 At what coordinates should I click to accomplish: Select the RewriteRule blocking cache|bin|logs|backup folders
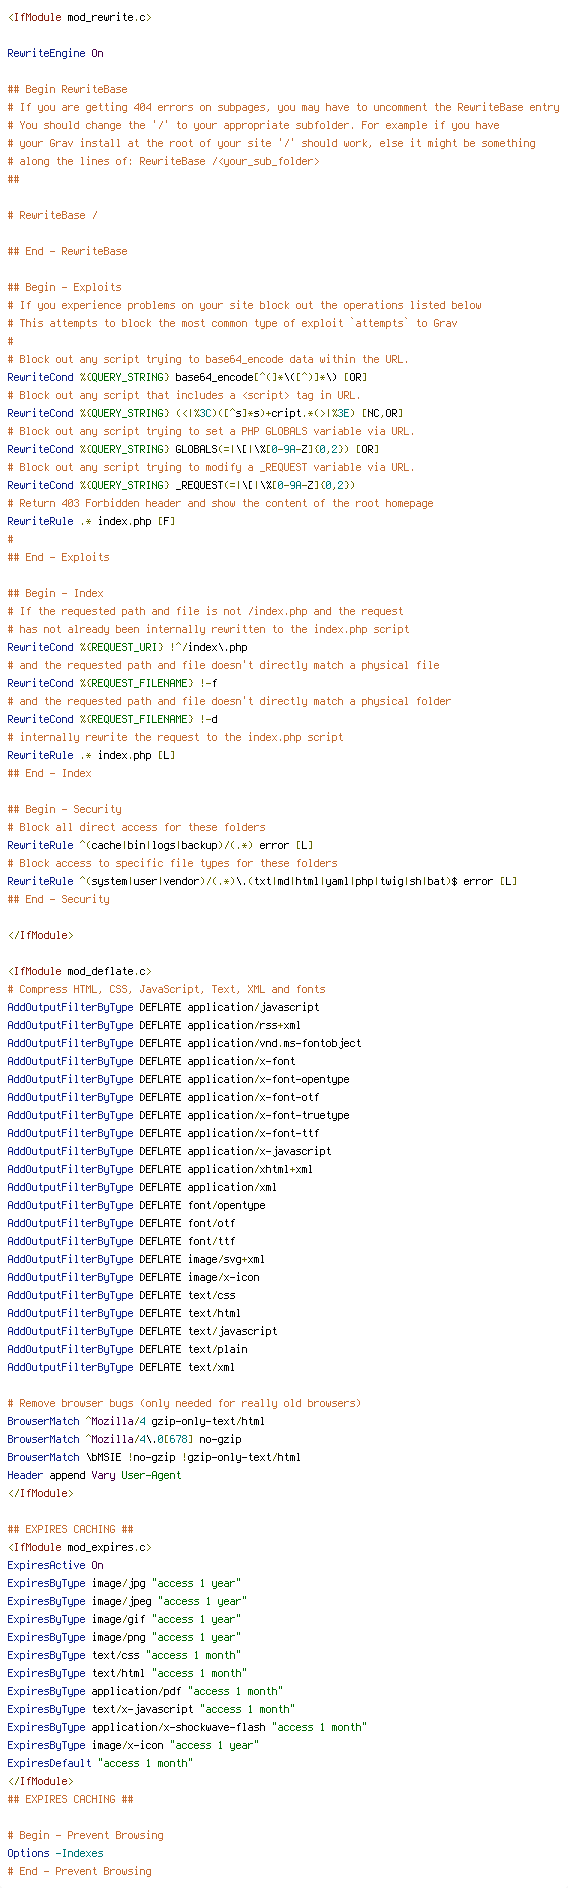pos(160,845)
